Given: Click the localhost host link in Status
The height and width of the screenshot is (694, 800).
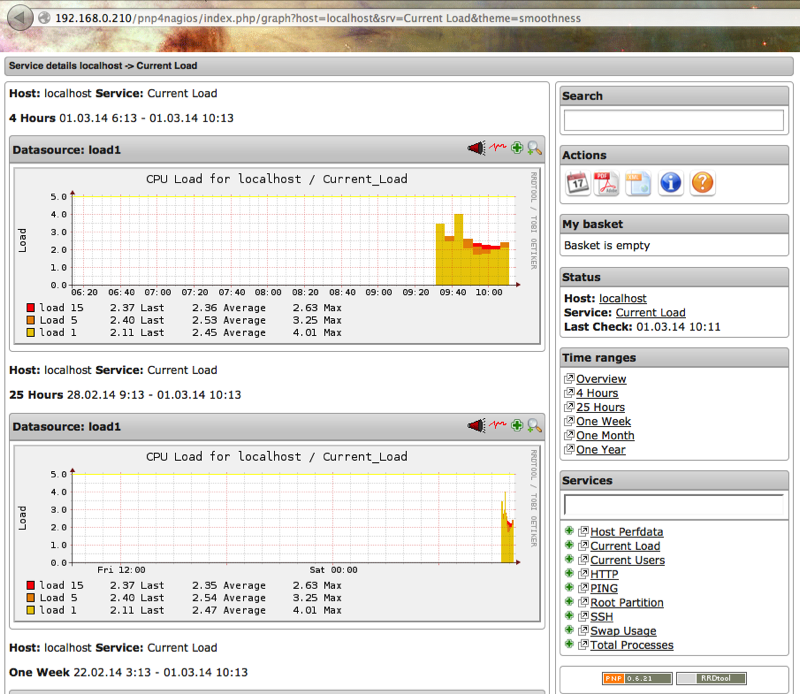Looking at the screenshot, I should pos(622,298).
